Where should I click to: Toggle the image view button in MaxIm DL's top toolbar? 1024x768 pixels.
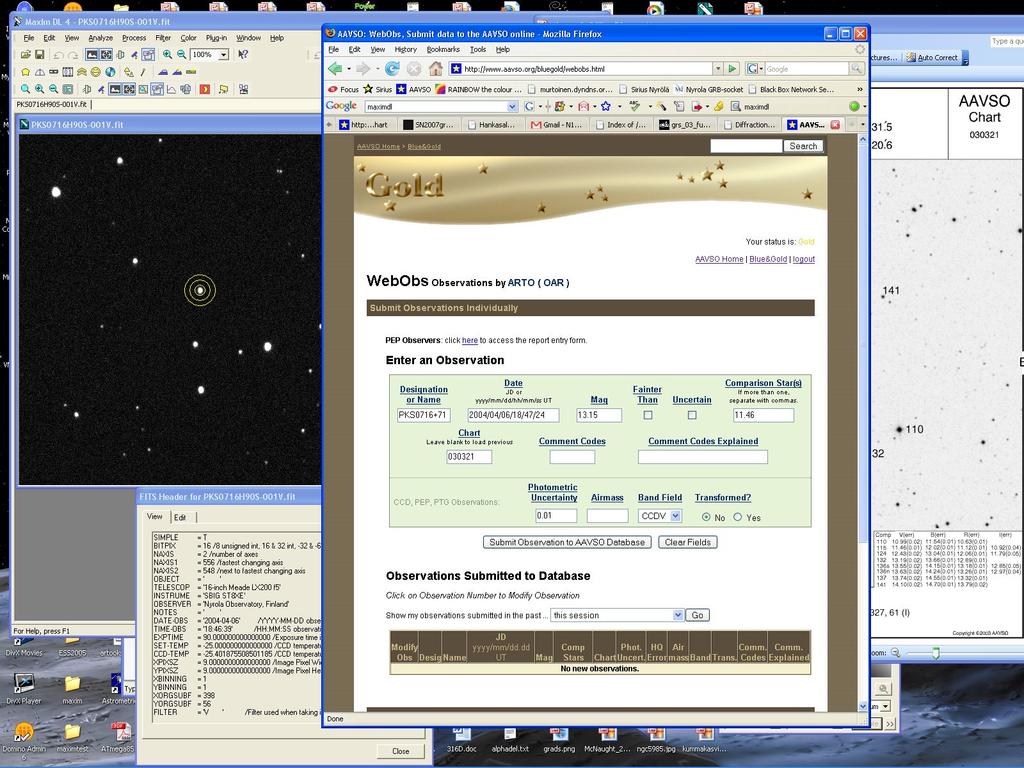[x=92, y=54]
